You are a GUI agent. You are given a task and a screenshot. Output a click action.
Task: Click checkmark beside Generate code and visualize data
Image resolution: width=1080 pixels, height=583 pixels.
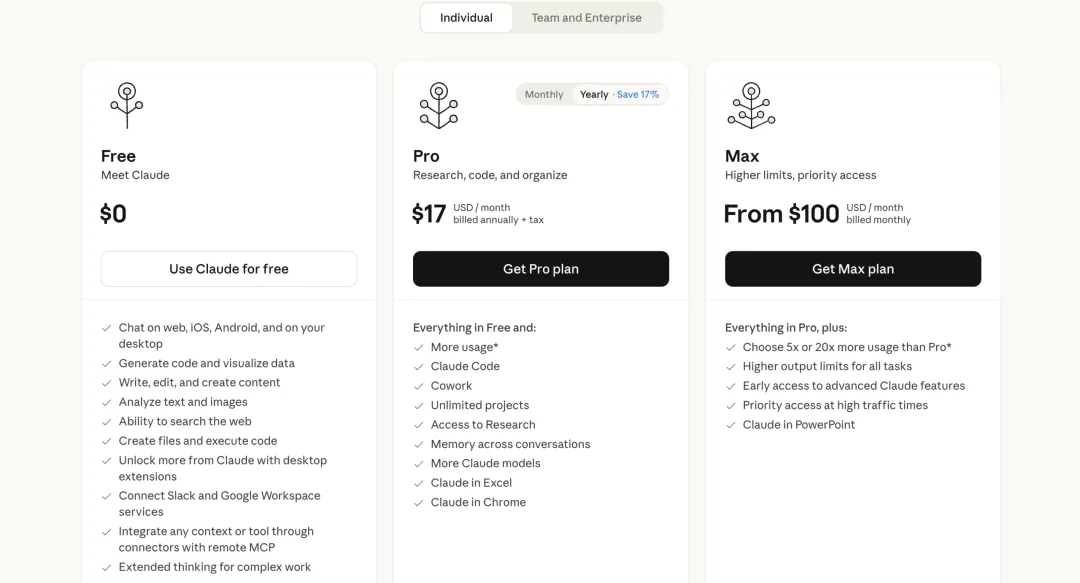coord(107,364)
